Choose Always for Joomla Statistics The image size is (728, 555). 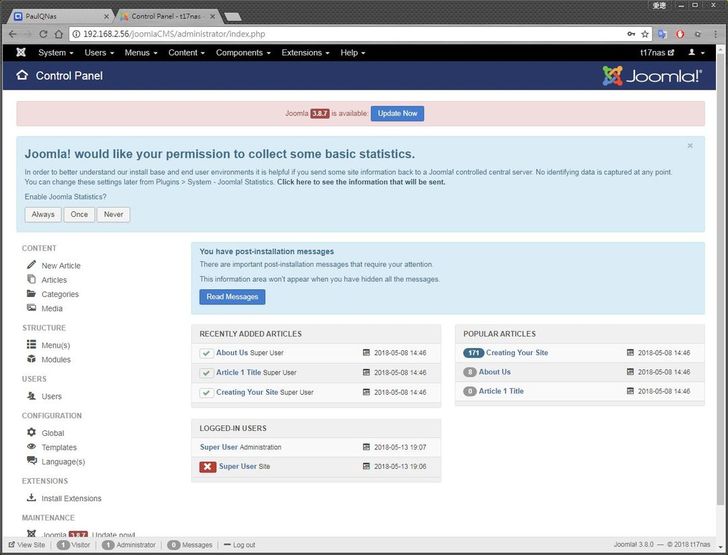pos(43,214)
